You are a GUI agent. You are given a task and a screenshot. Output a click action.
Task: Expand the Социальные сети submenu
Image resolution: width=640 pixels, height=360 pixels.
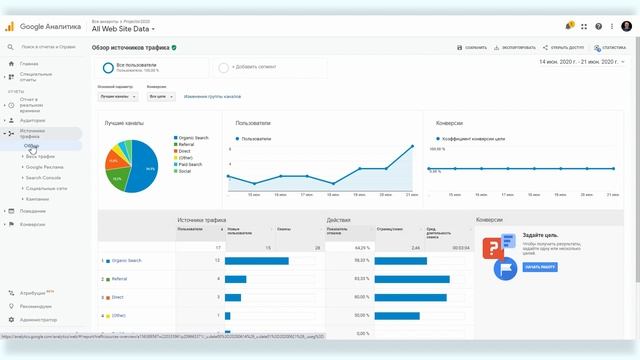(22, 188)
